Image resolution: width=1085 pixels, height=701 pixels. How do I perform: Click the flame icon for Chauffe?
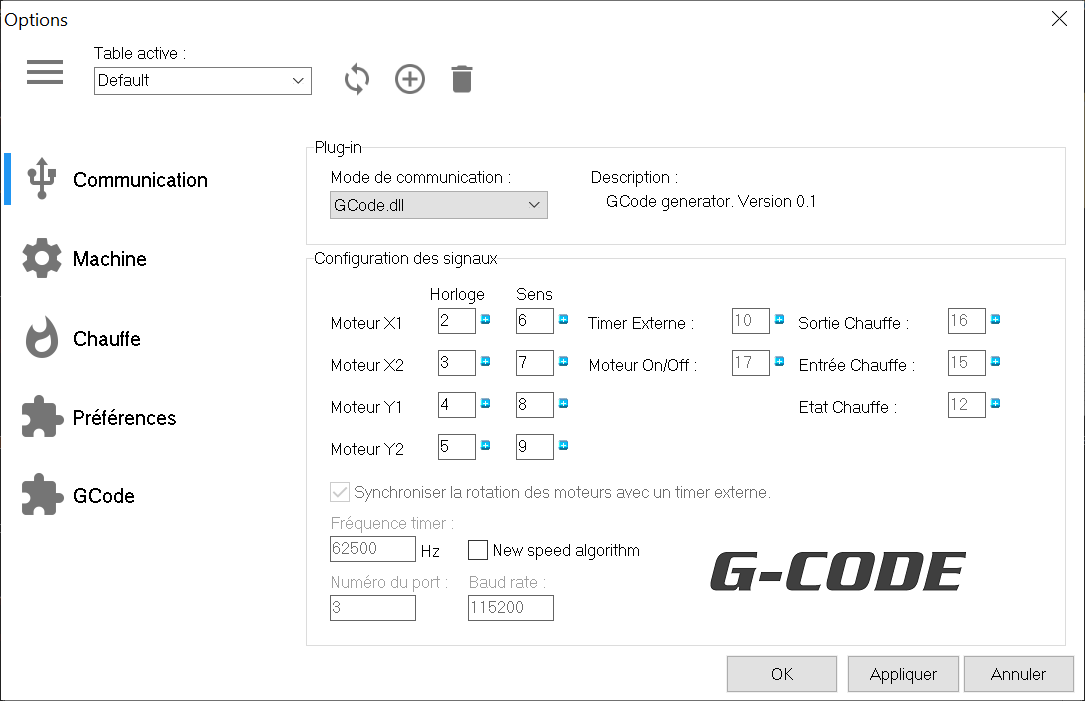[x=42, y=338]
